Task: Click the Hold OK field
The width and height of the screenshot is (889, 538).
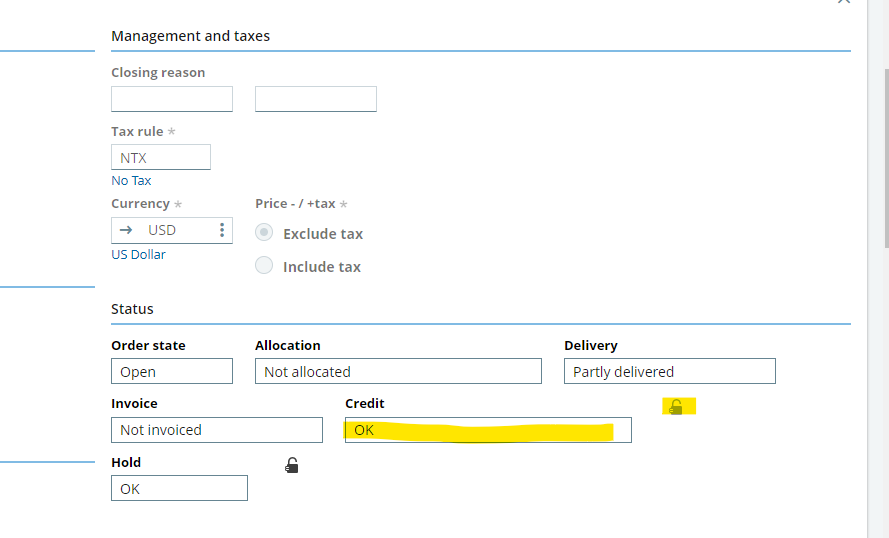Action: coord(179,488)
